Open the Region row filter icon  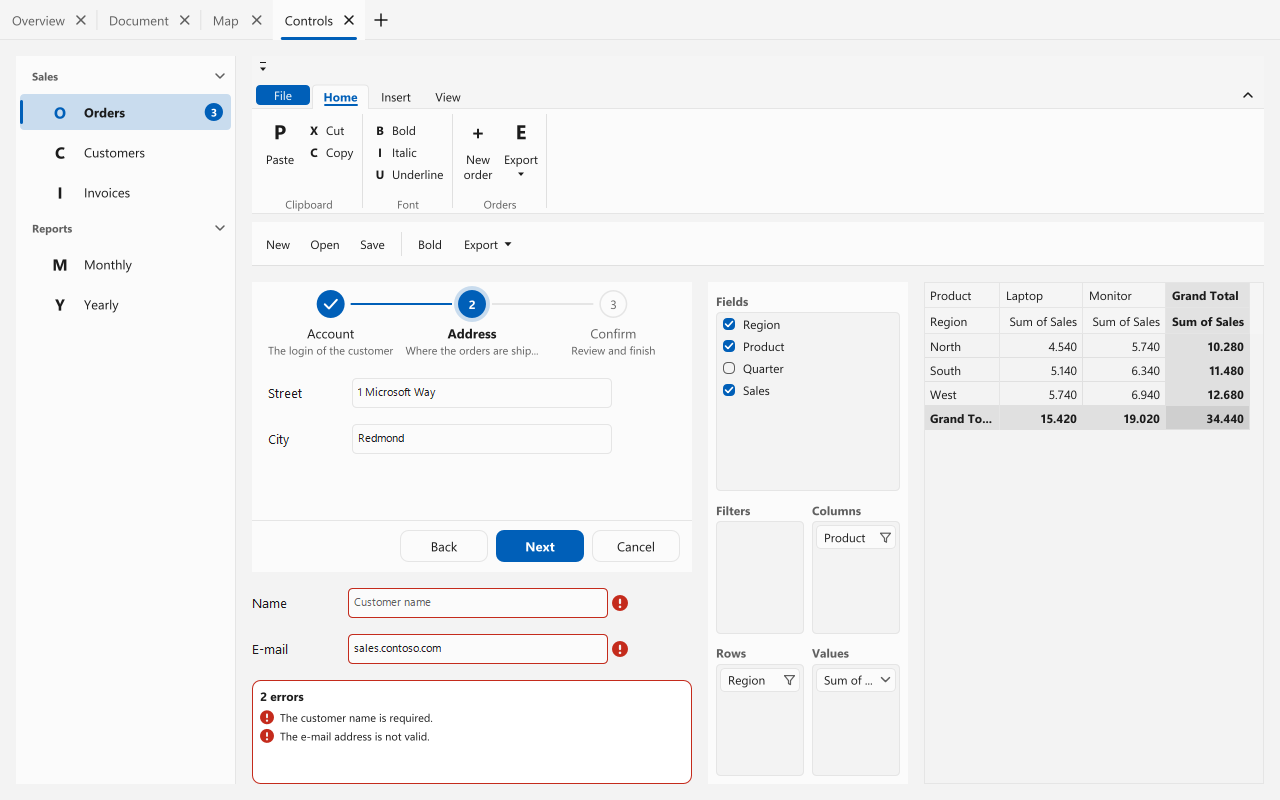point(789,680)
